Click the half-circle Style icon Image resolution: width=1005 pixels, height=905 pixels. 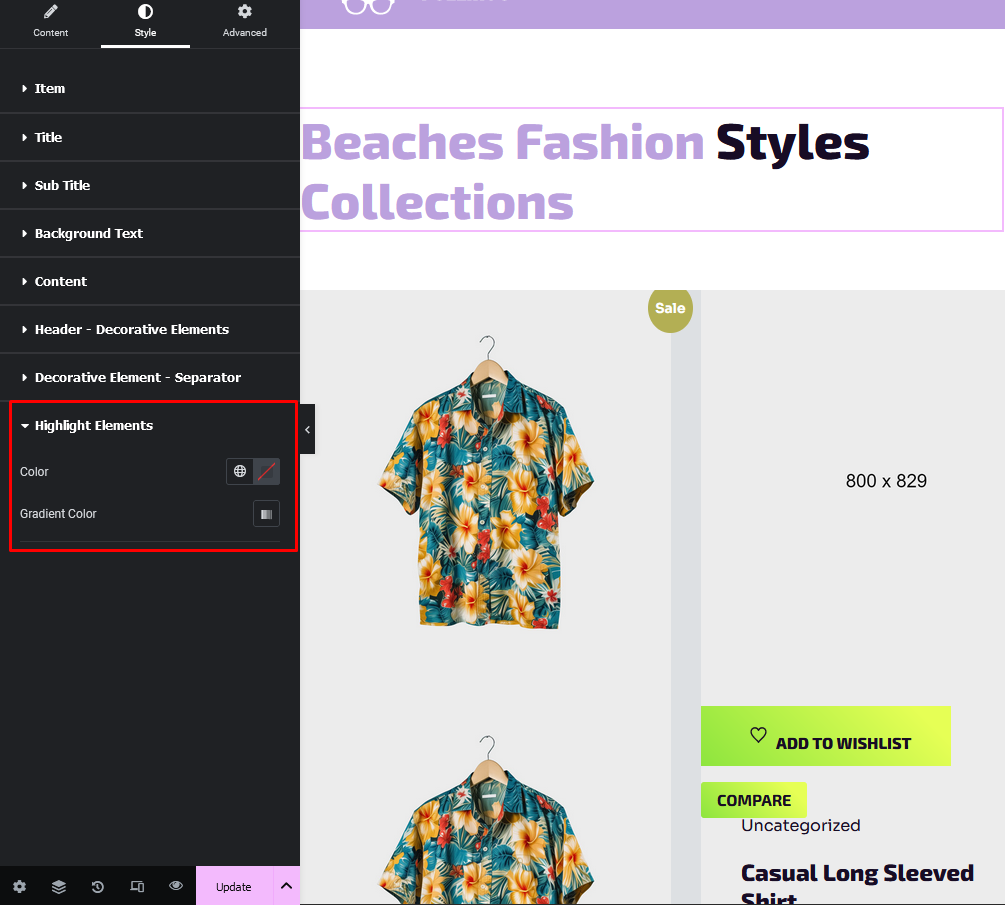coord(145,12)
